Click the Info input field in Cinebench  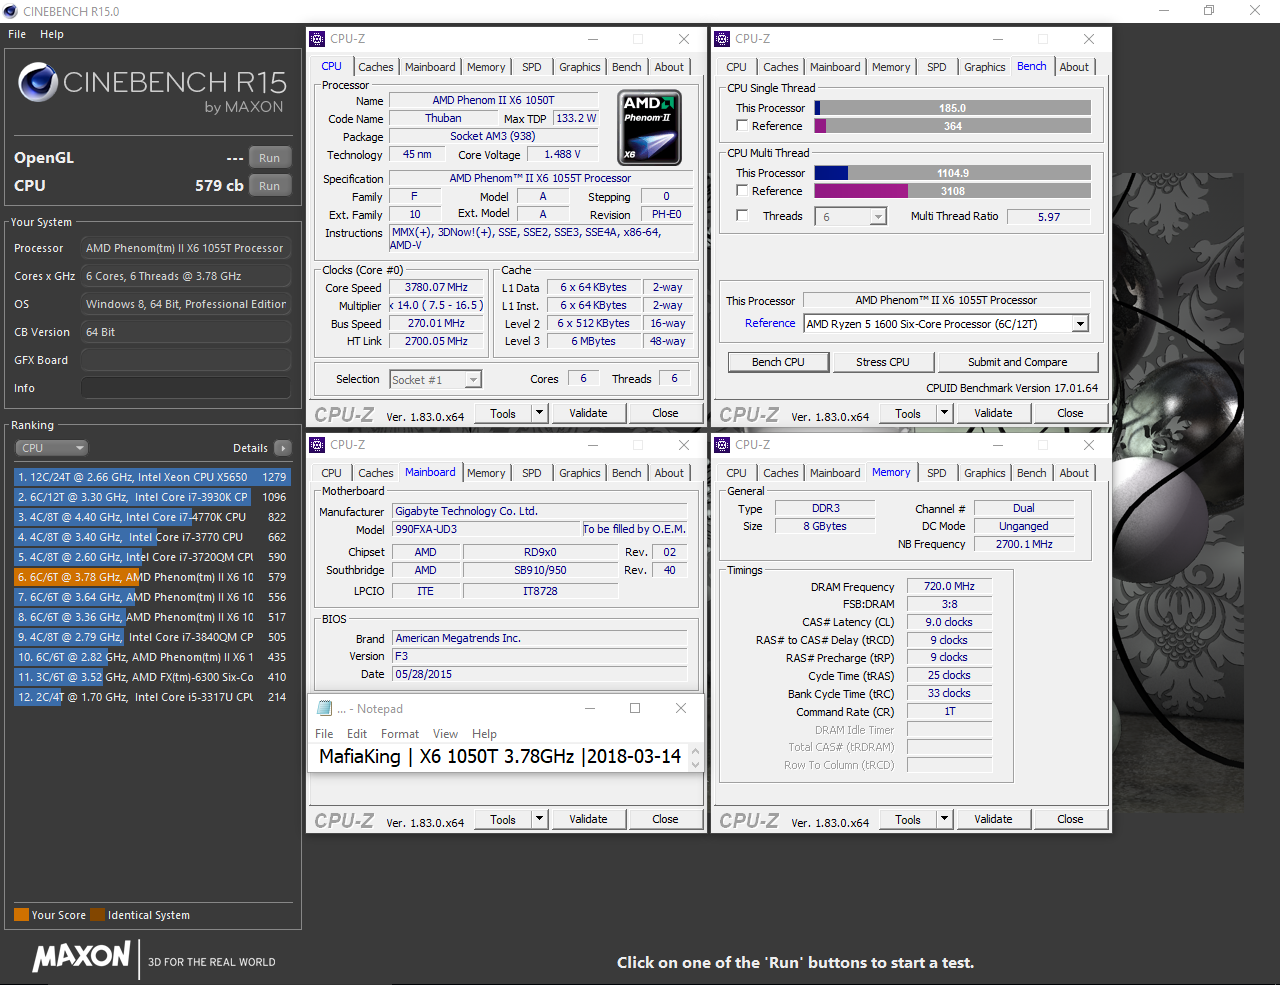186,388
